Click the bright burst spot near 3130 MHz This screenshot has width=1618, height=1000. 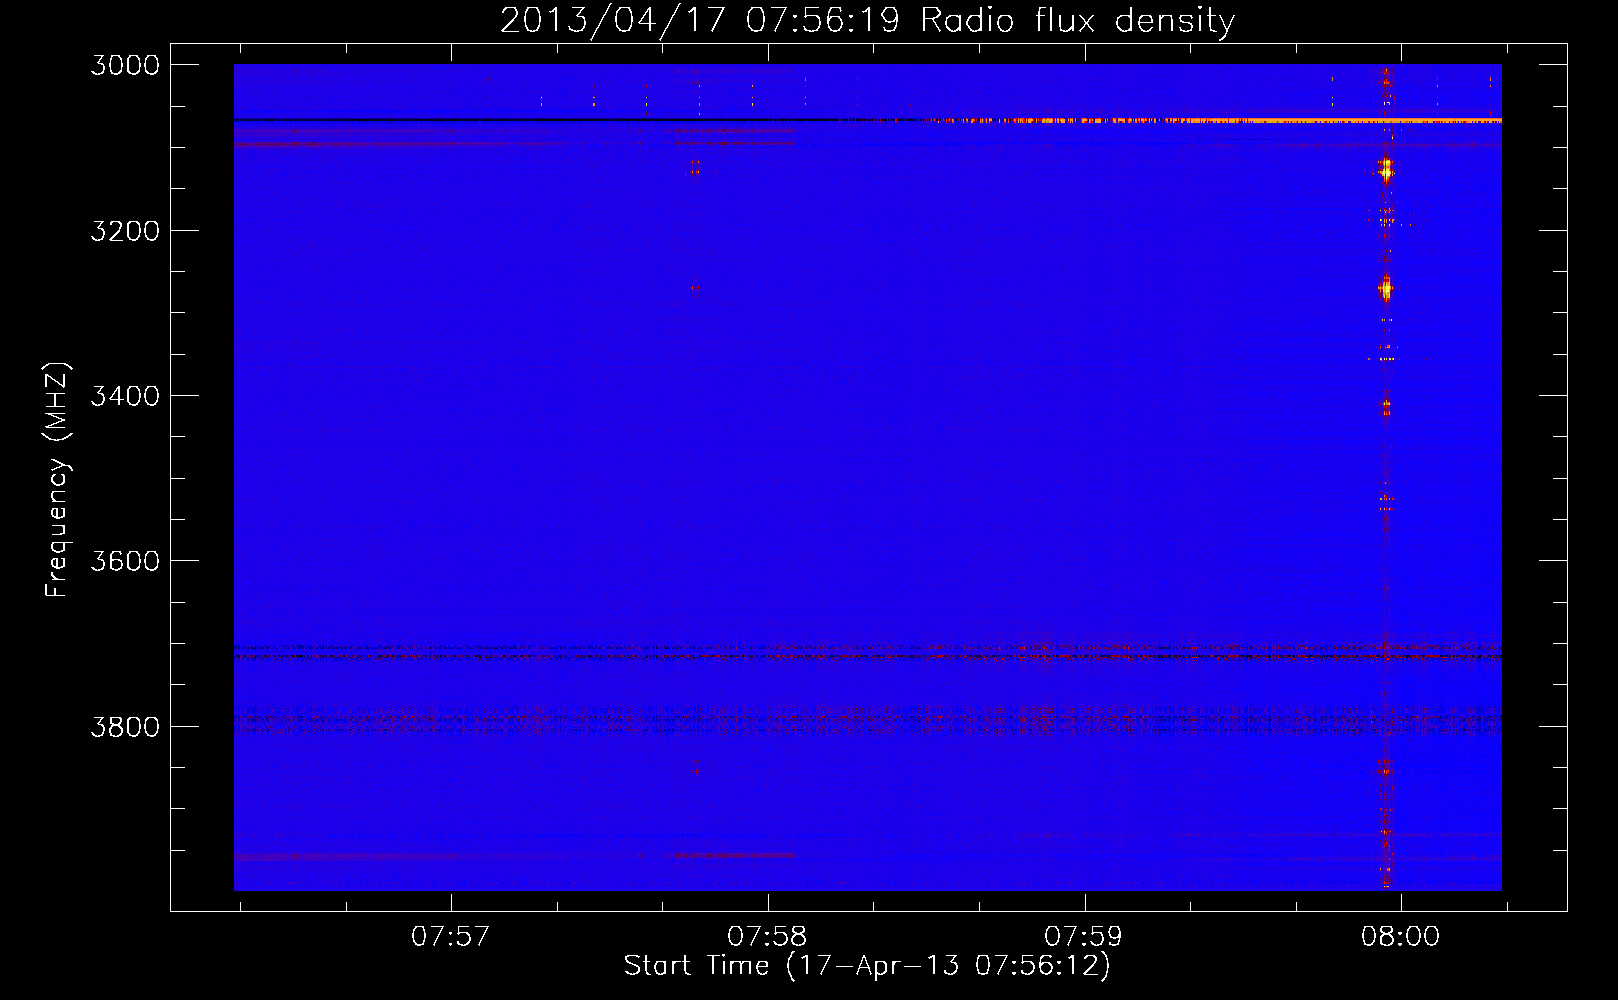(1385, 170)
